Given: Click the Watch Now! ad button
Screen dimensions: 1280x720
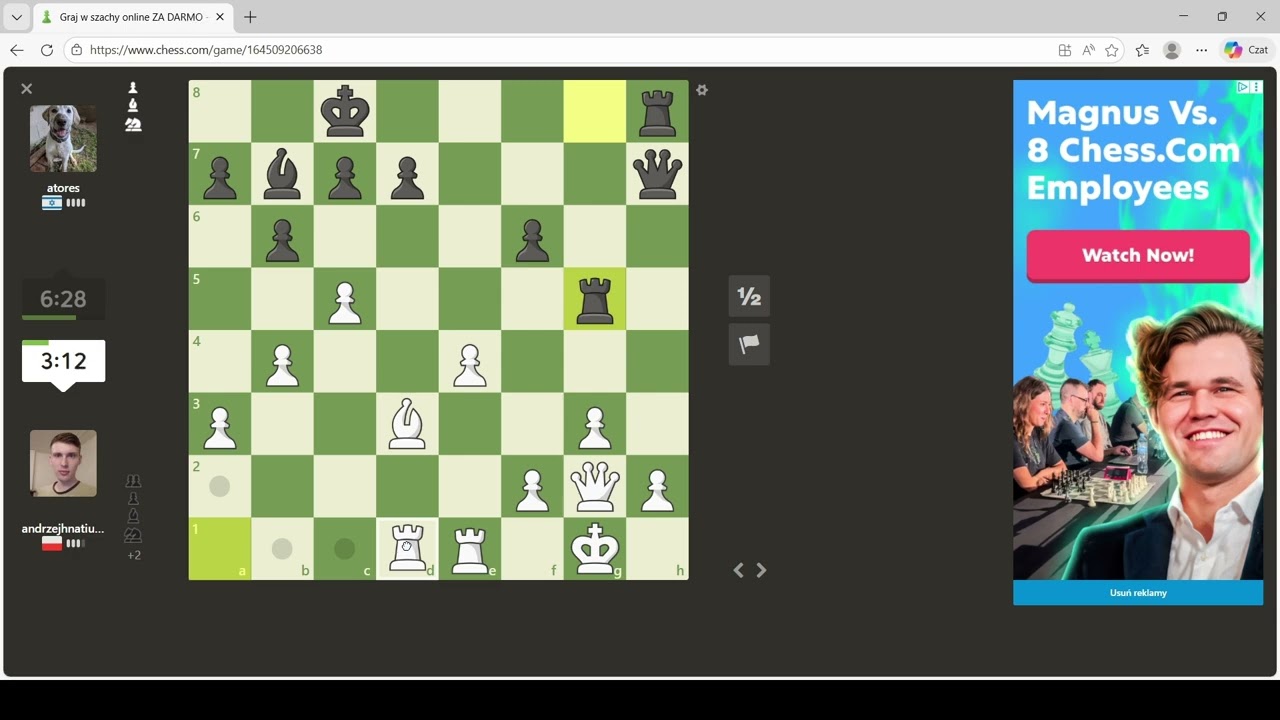Looking at the screenshot, I should (x=1138, y=255).
